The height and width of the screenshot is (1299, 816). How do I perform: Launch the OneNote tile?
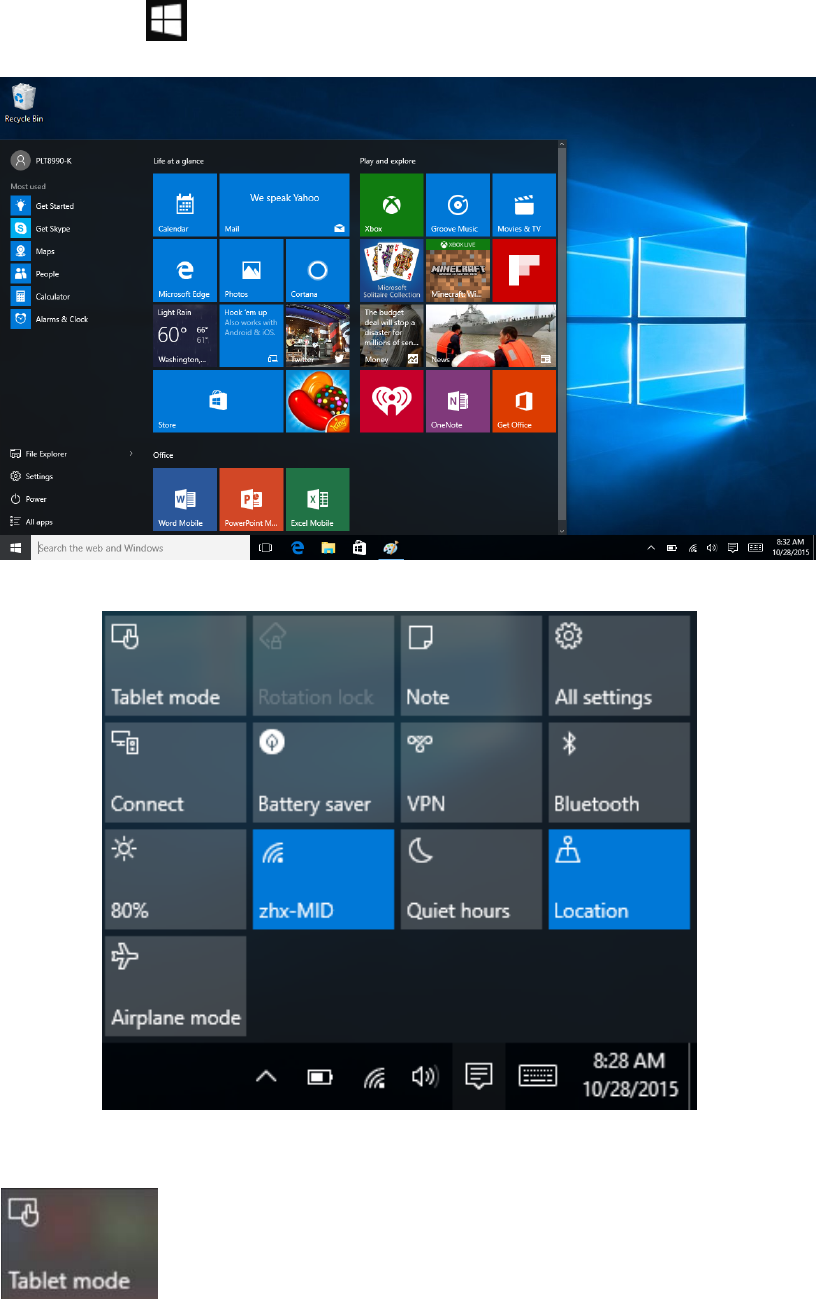pyautogui.click(x=458, y=401)
